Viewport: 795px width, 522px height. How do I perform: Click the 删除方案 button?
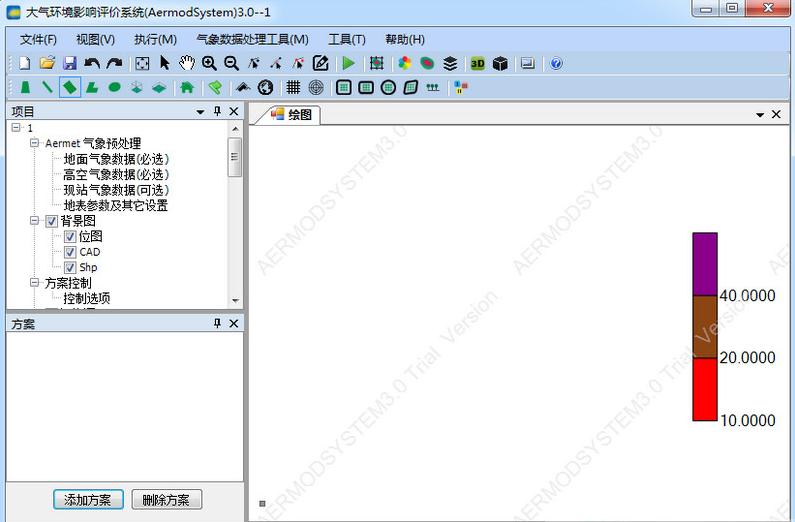coord(166,500)
